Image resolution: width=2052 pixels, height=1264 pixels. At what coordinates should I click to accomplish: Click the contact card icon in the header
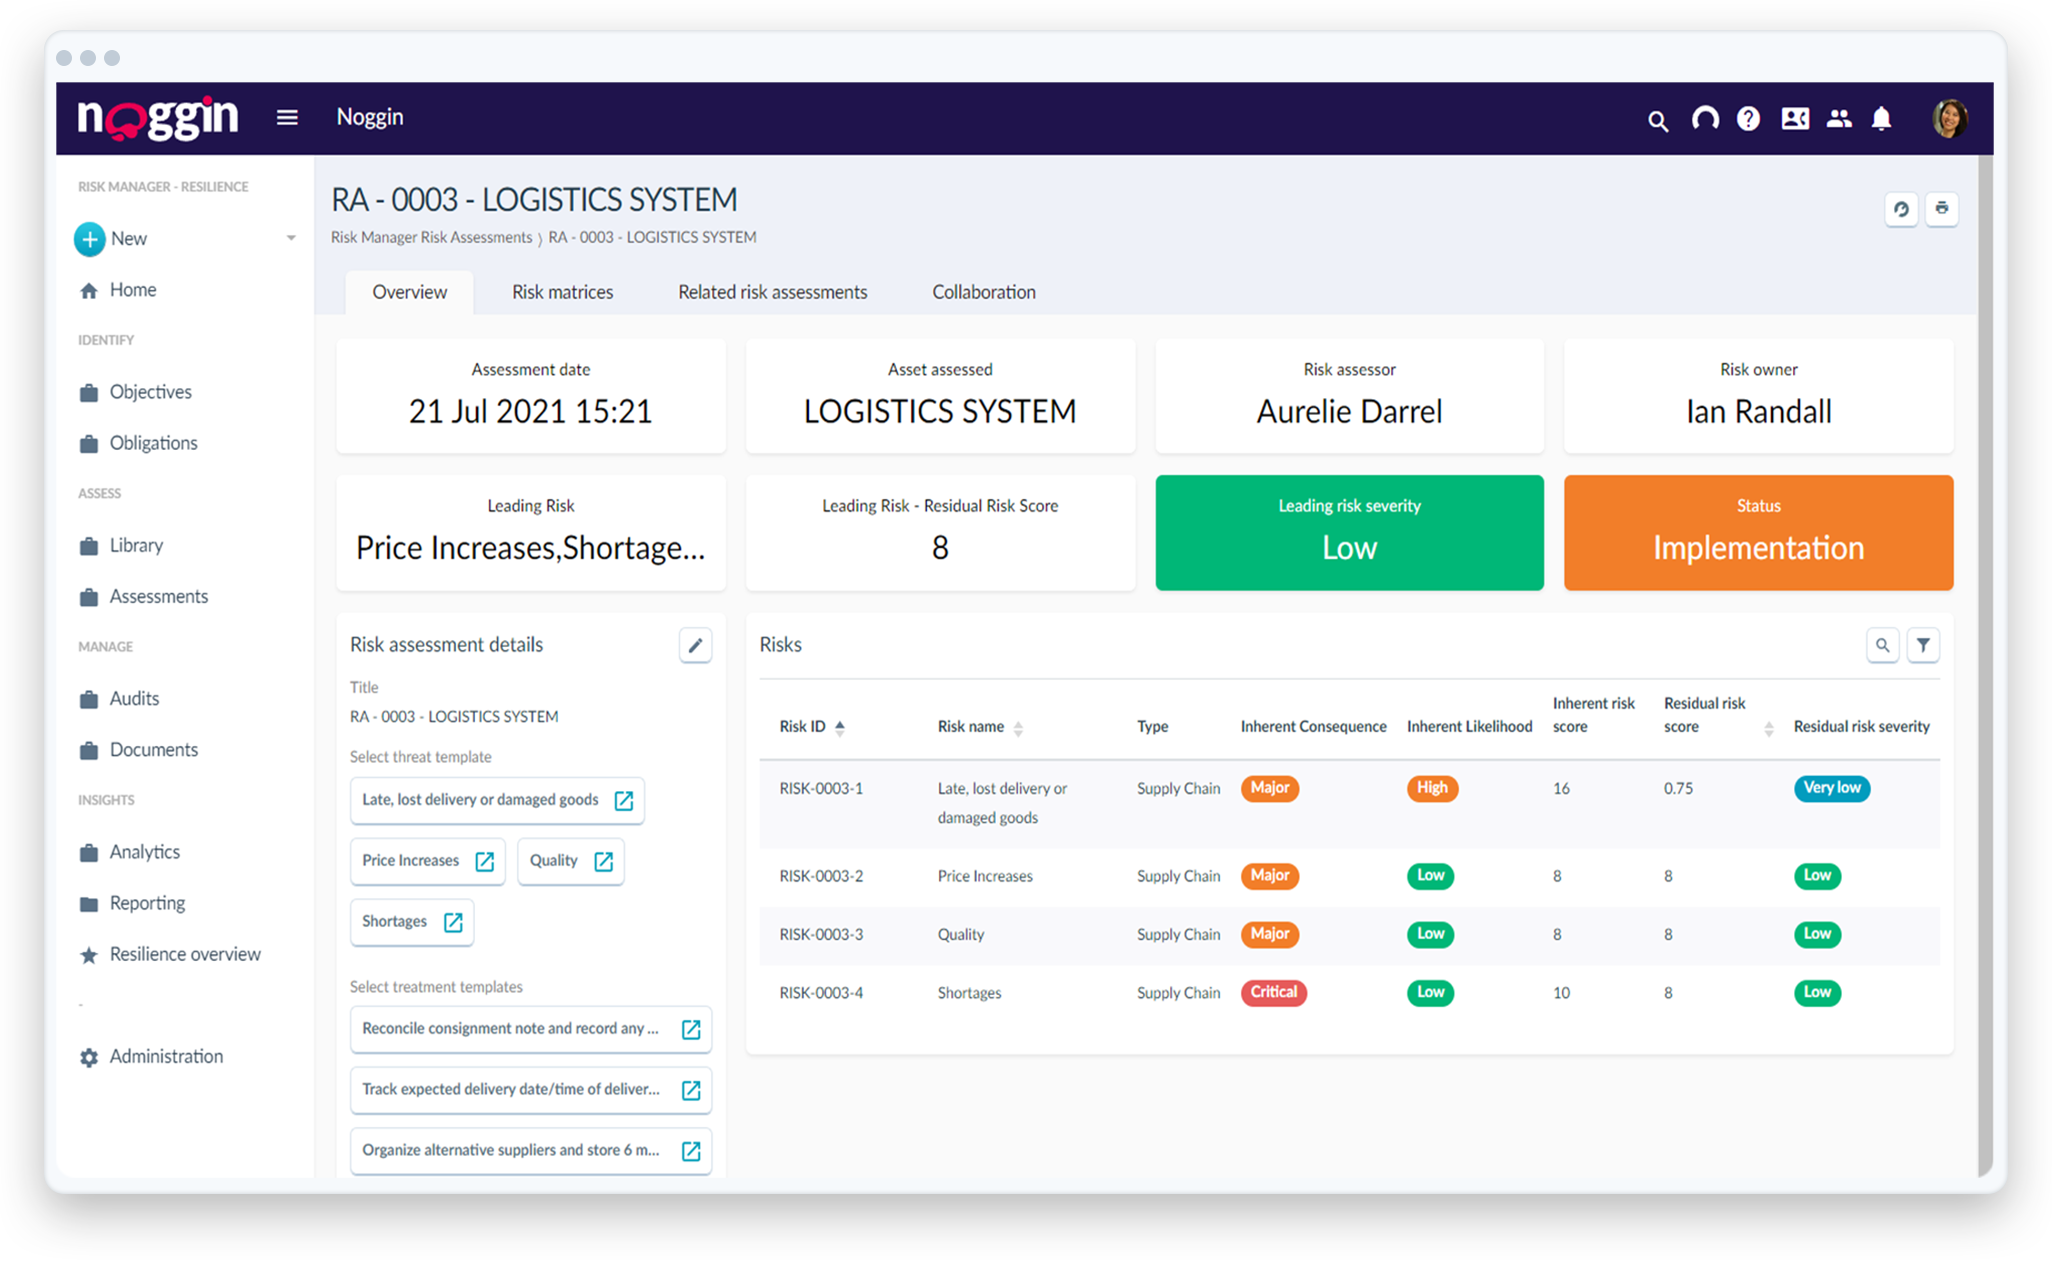[1794, 118]
